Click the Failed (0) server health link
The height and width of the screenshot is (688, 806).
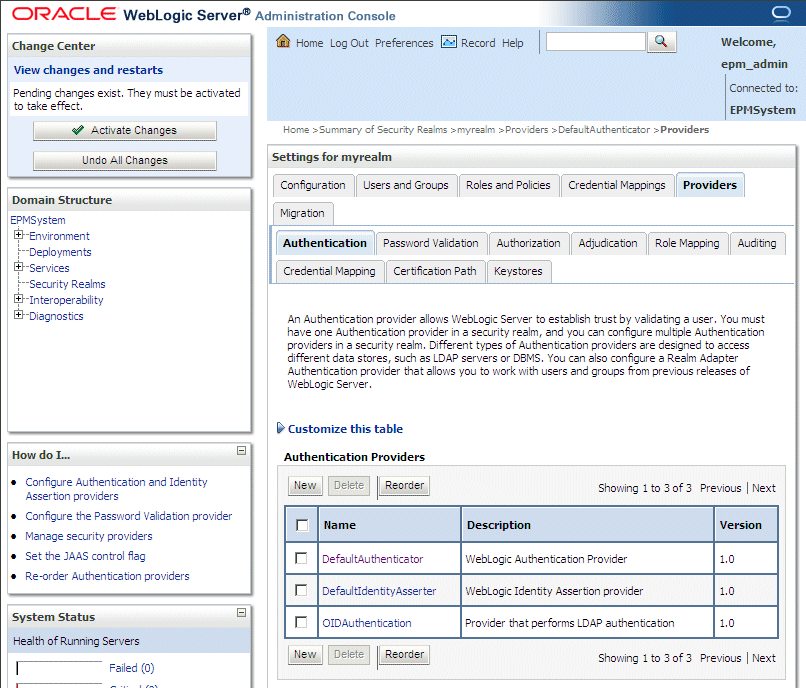click(x=132, y=668)
